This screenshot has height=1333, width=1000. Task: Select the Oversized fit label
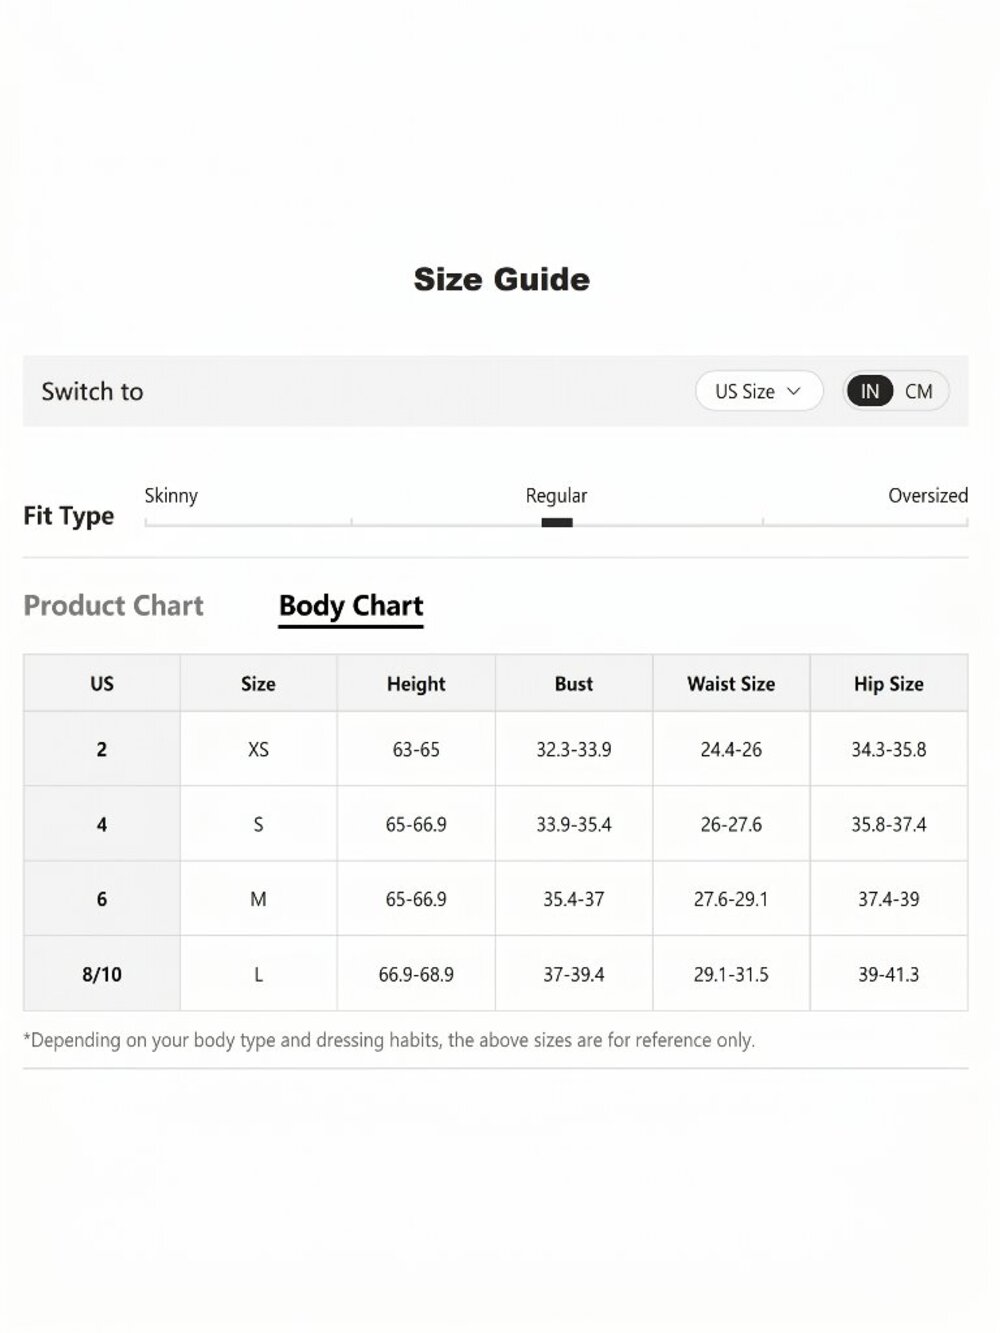(x=928, y=495)
